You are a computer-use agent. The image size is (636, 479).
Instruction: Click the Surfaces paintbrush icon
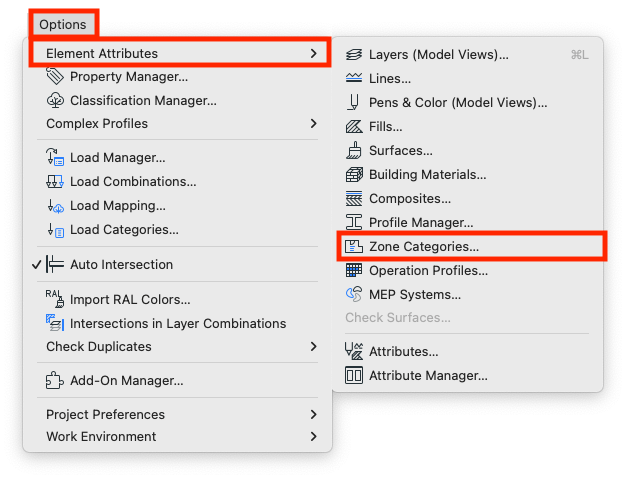(354, 150)
